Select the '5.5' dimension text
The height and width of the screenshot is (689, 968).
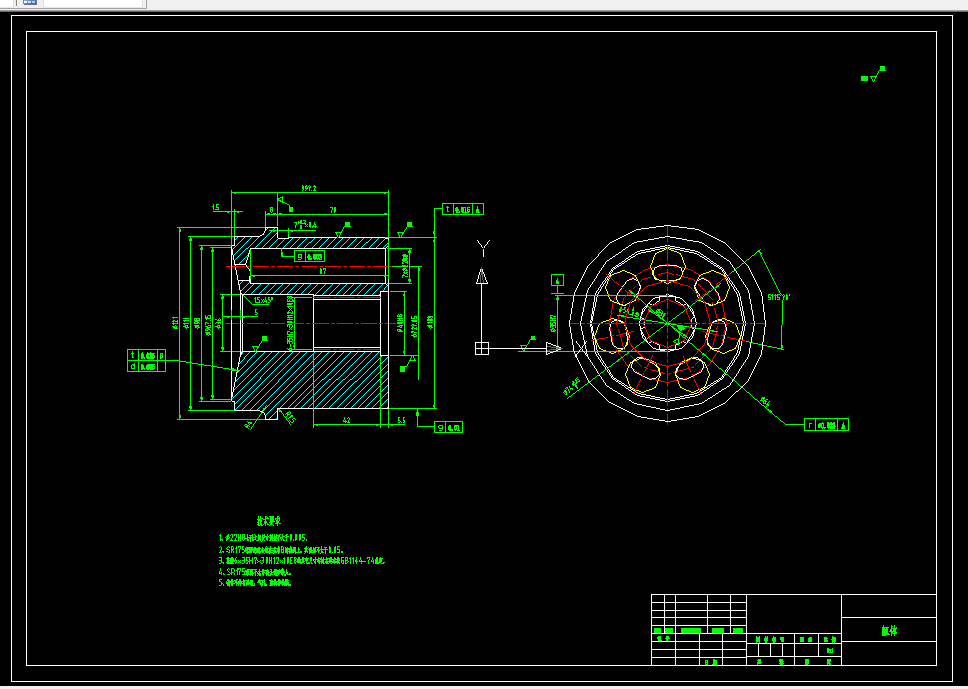[x=401, y=420]
